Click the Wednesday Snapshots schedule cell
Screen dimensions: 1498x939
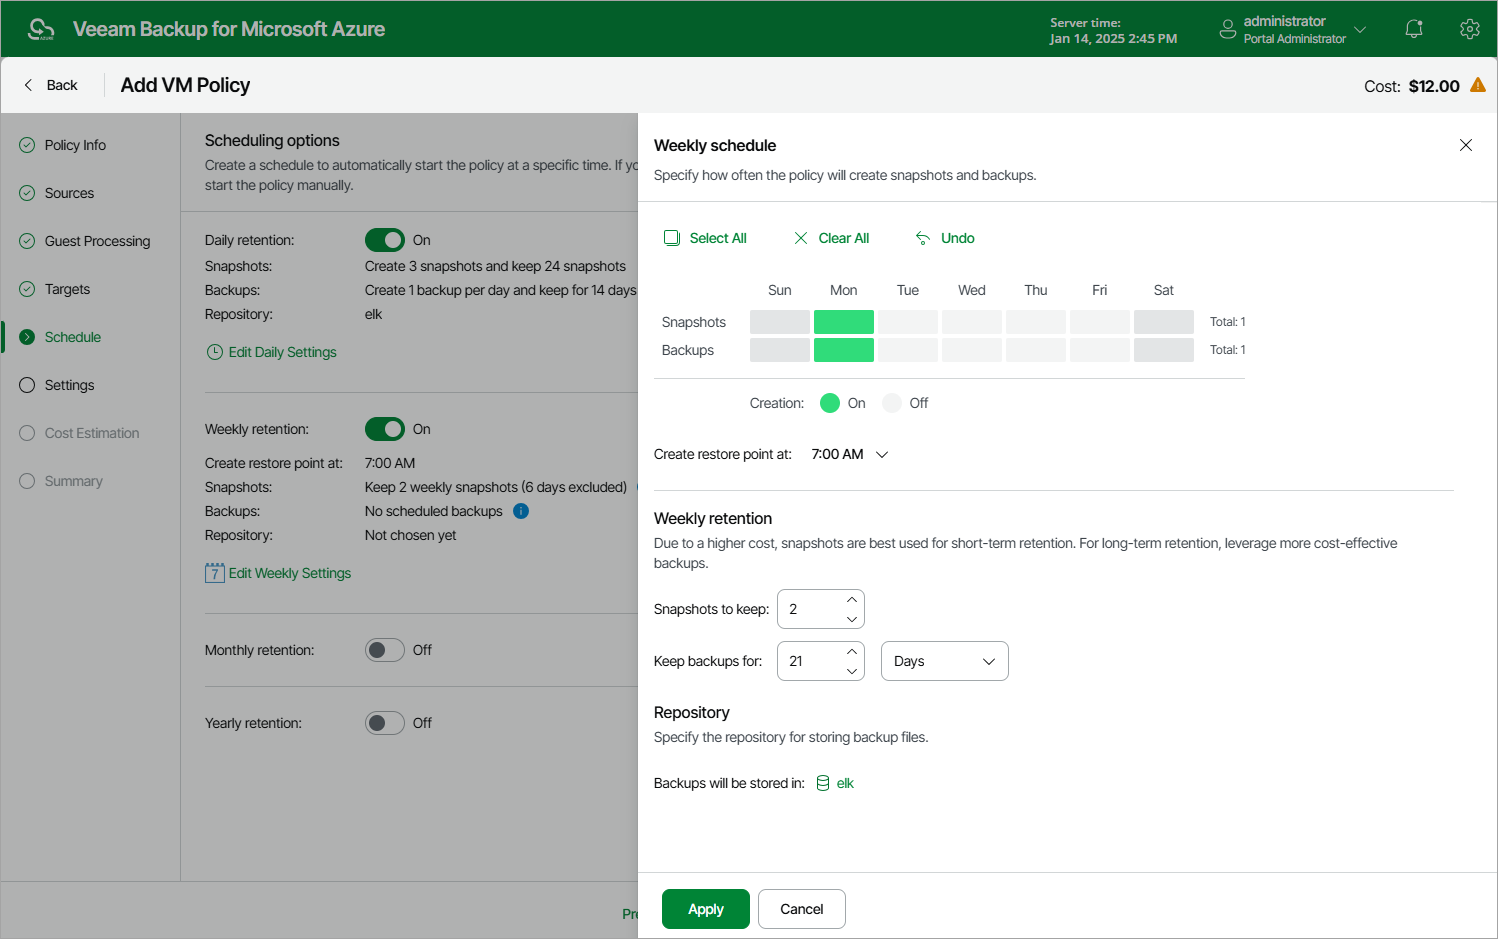[x=972, y=322]
